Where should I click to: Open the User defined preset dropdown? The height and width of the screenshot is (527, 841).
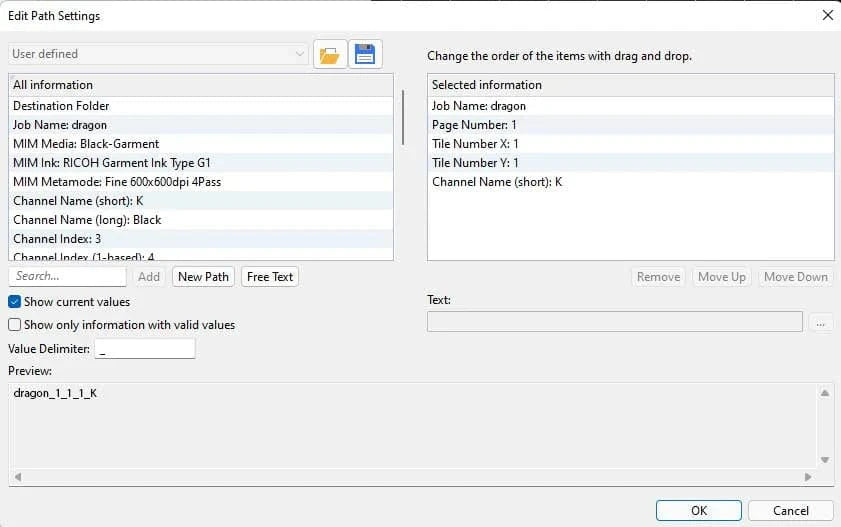[159, 54]
